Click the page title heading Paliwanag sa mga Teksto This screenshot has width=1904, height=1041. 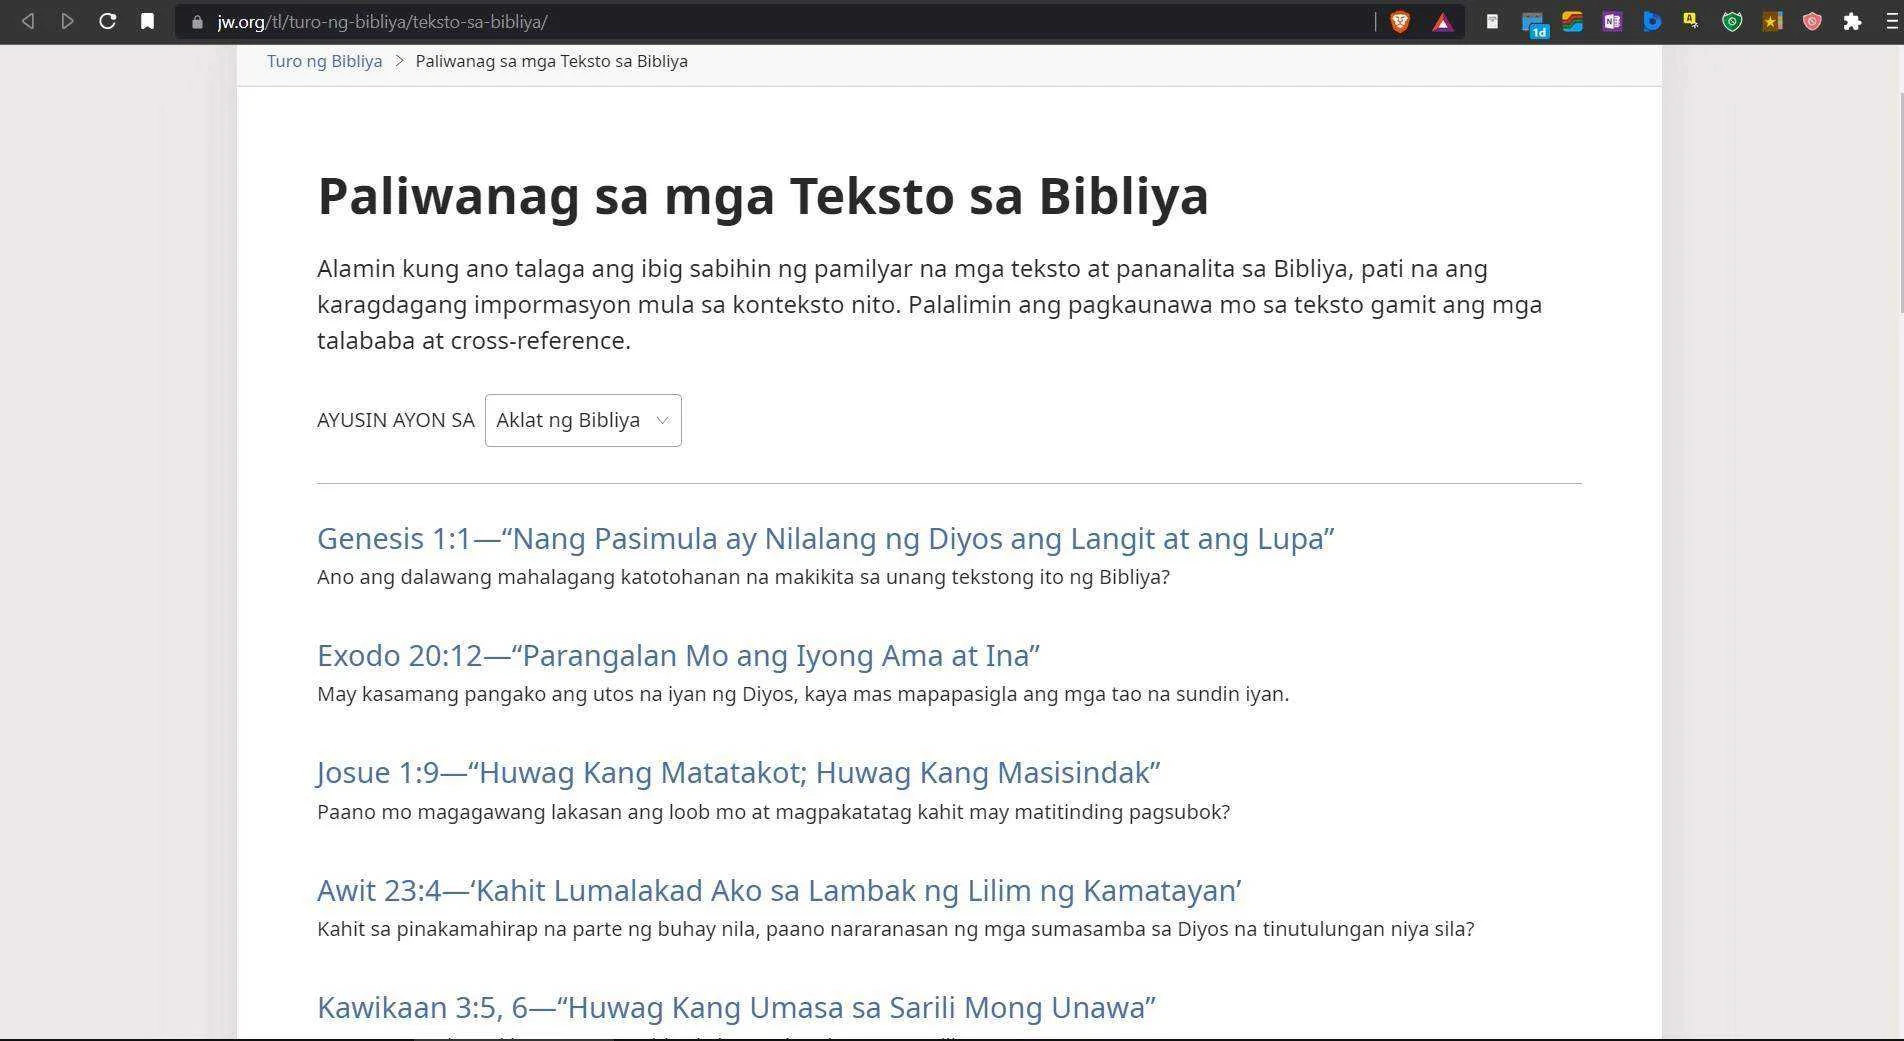(x=763, y=196)
